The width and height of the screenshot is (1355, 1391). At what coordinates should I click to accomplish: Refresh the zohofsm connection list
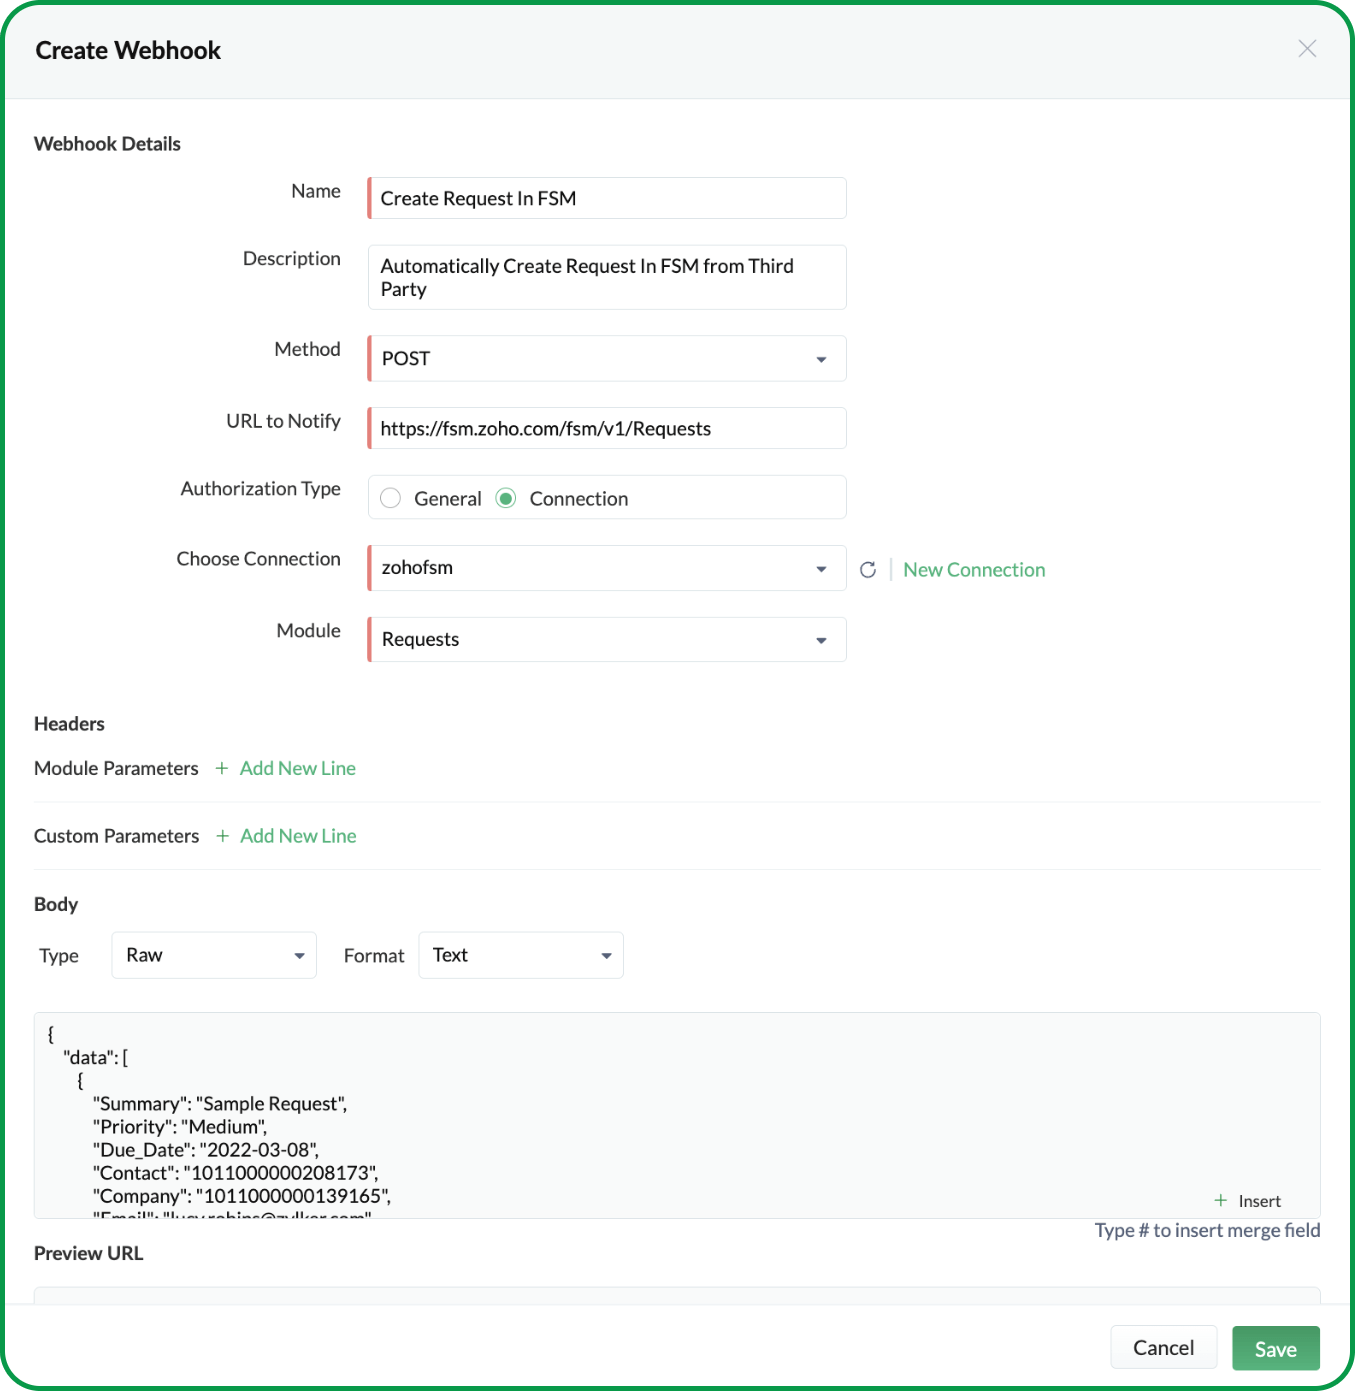[x=867, y=569]
